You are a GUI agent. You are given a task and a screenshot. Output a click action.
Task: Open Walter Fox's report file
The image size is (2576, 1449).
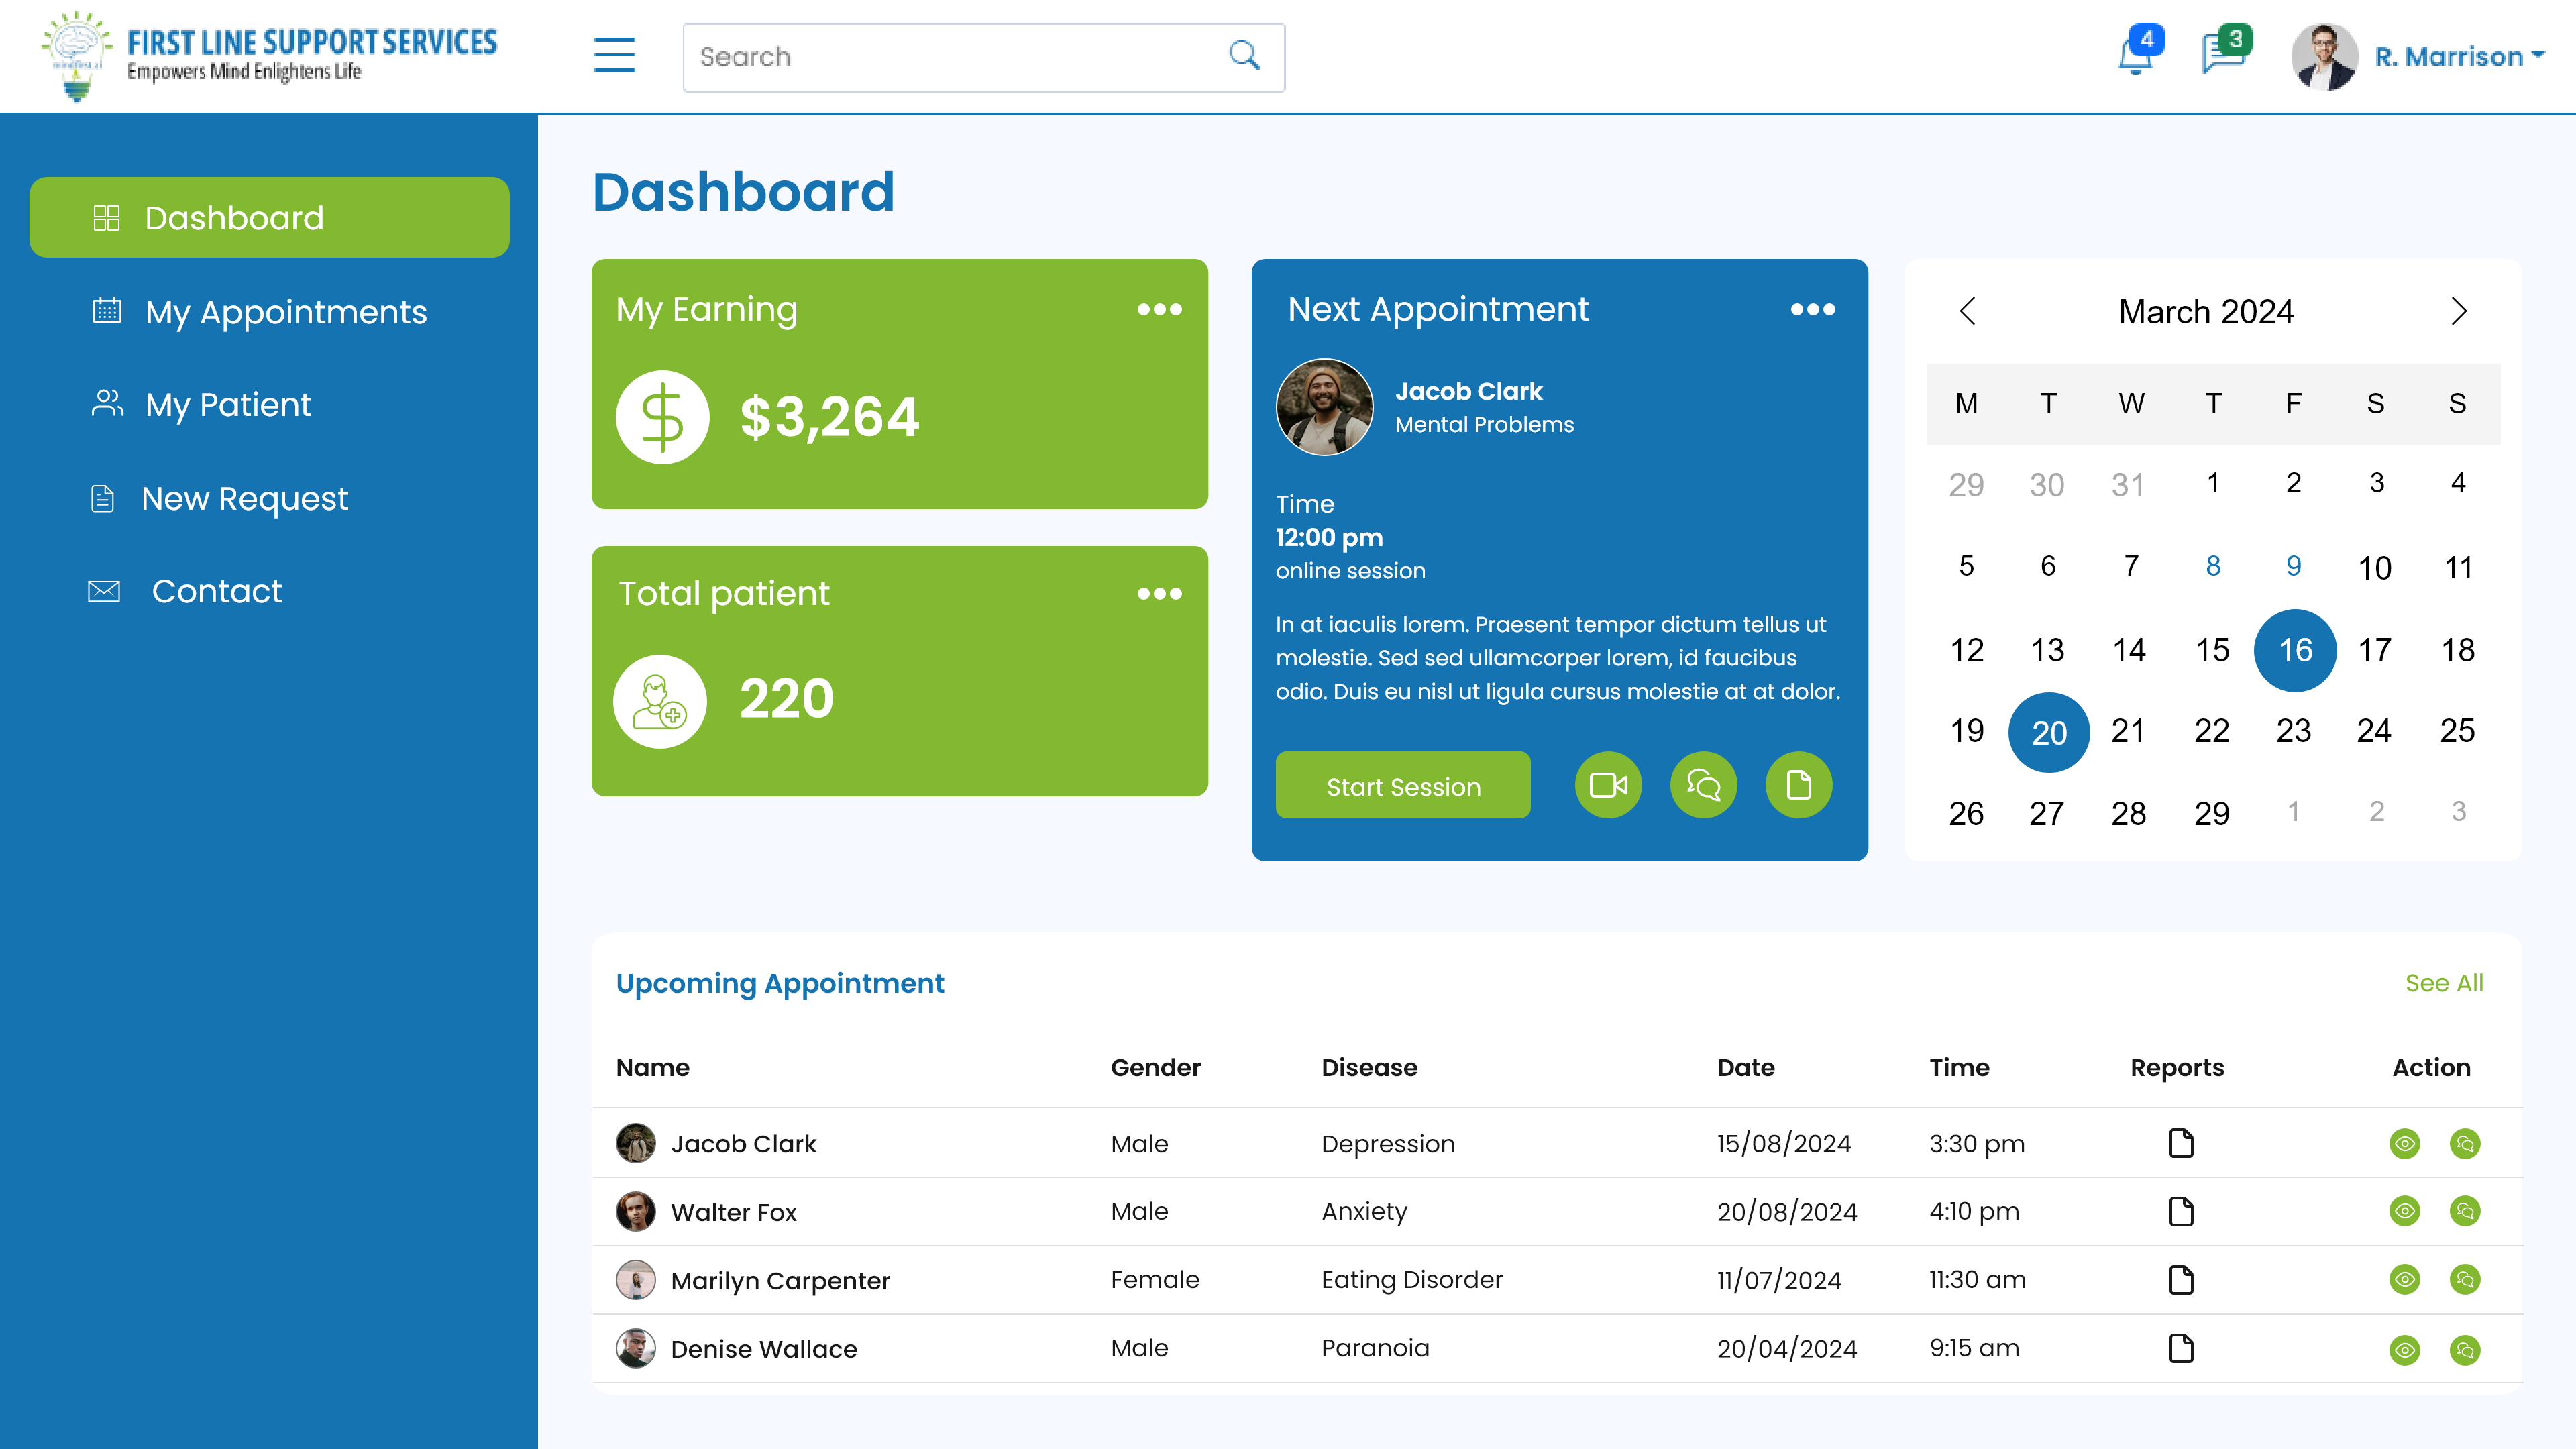point(2181,1211)
